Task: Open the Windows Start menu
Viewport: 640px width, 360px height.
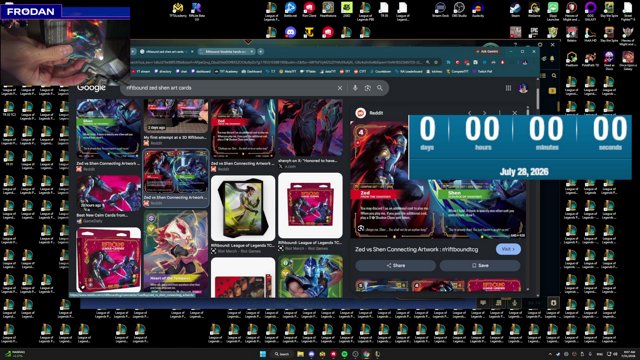Action: (263, 354)
